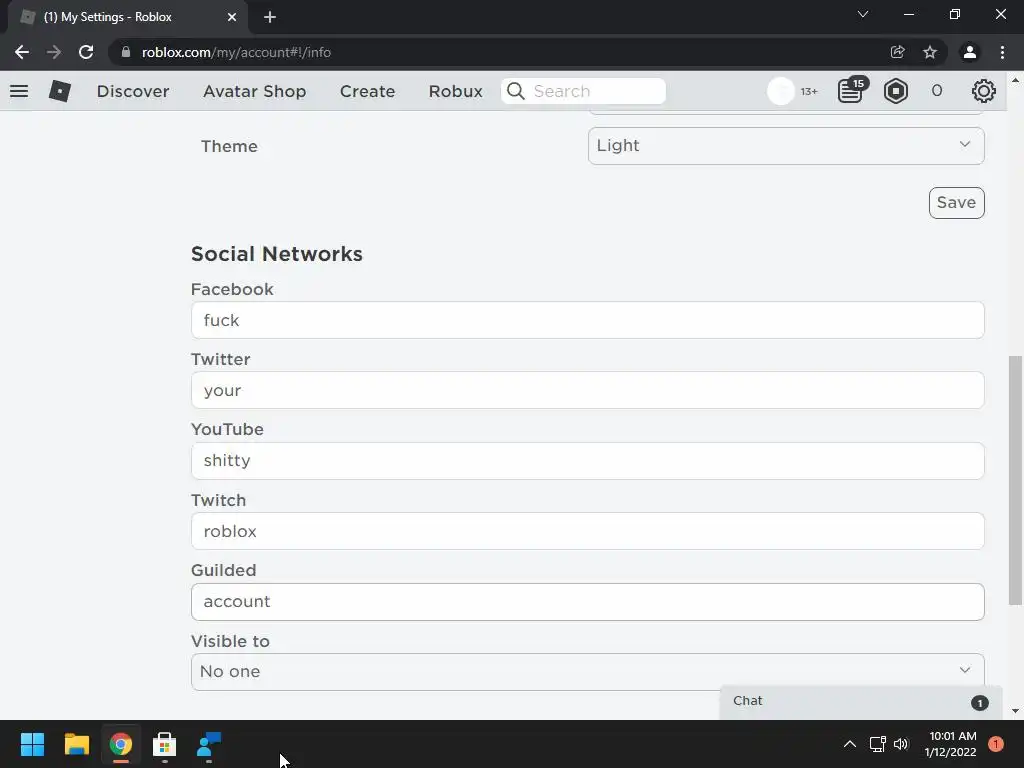The image size is (1024, 768).
Task: Click Chrome icon in taskbar
Action: [121, 744]
